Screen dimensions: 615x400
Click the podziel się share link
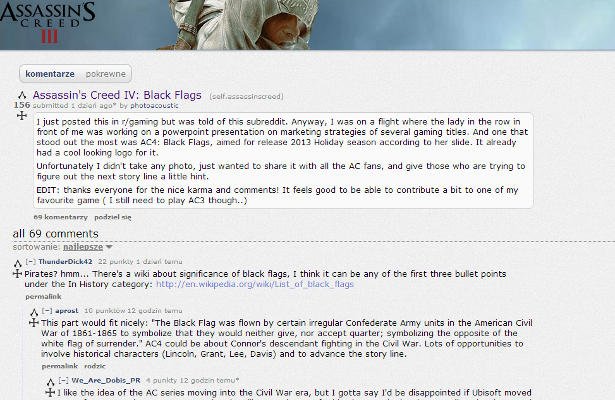pyautogui.click(x=113, y=217)
